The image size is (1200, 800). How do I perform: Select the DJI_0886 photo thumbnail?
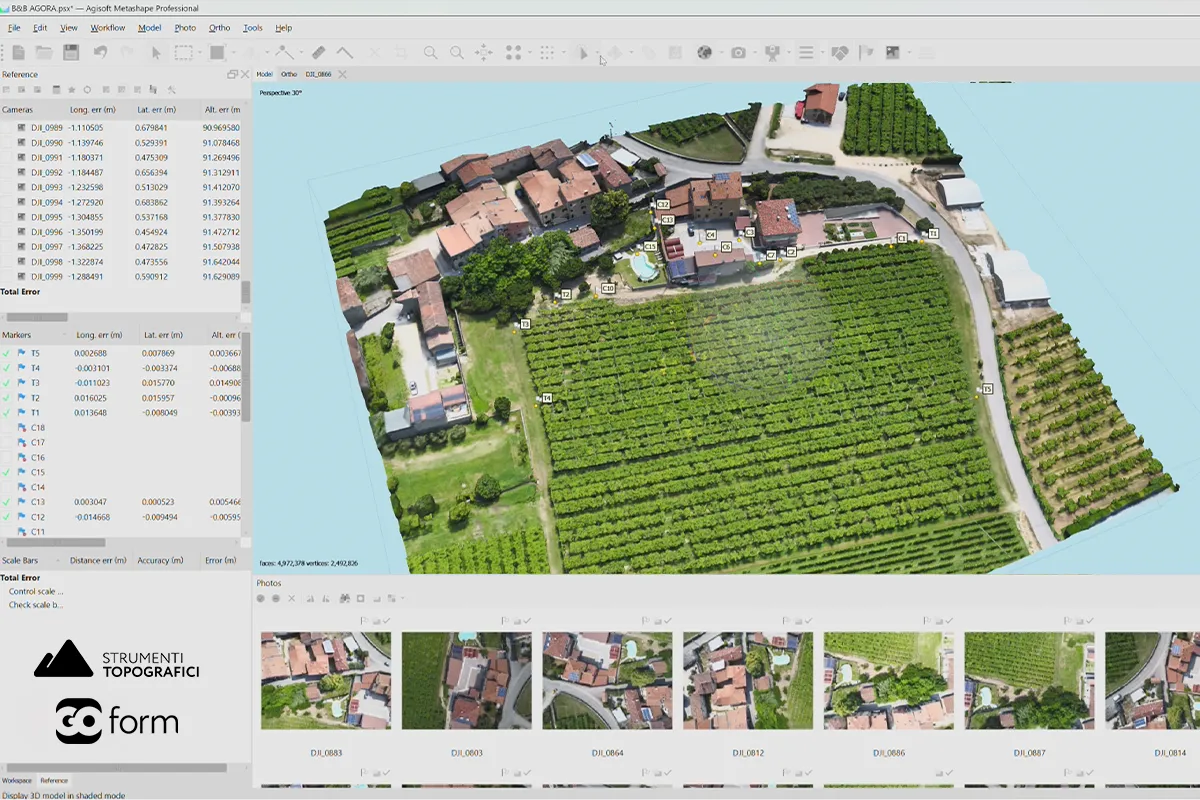click(889, 680)
